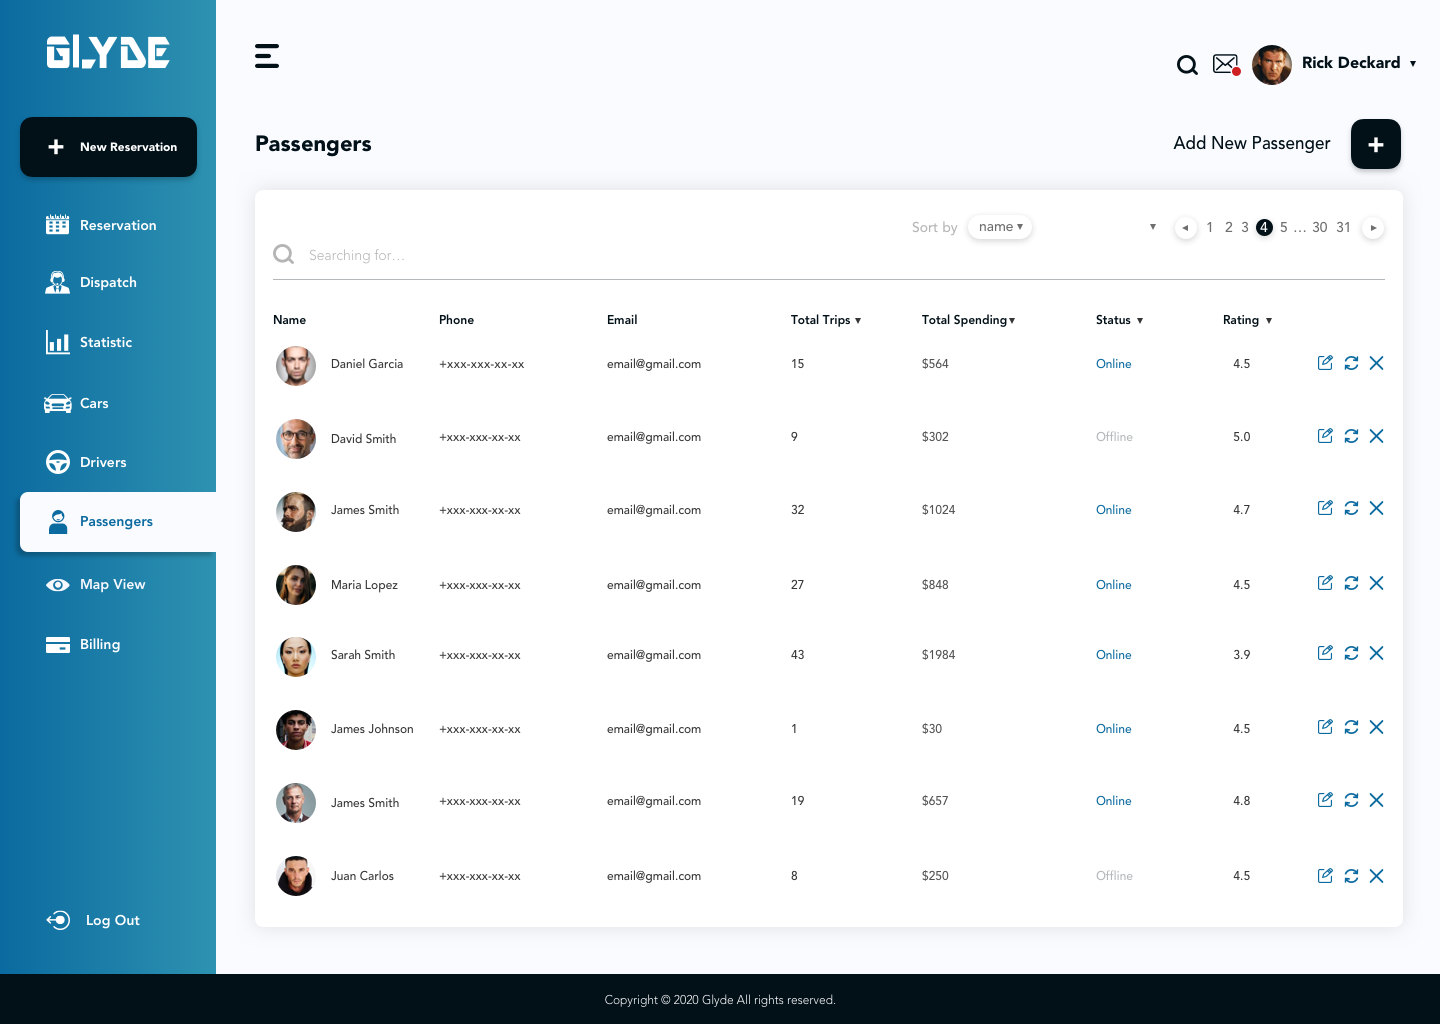Image resolution: width=1440 pixels, height=1024 pixels.
Task: Sort by Rating column header
Action: click(x=1247, y=320)
